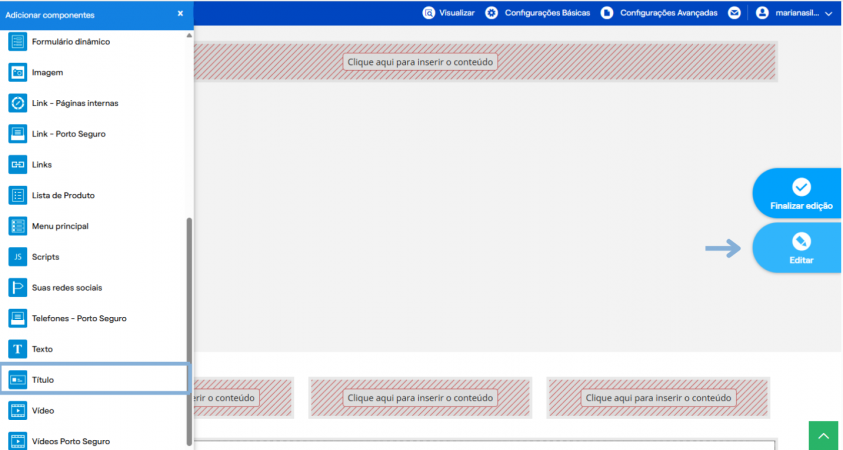Open the Visualizar menu label
This screenshot has width=843, height=450.
tap(457, 13)
